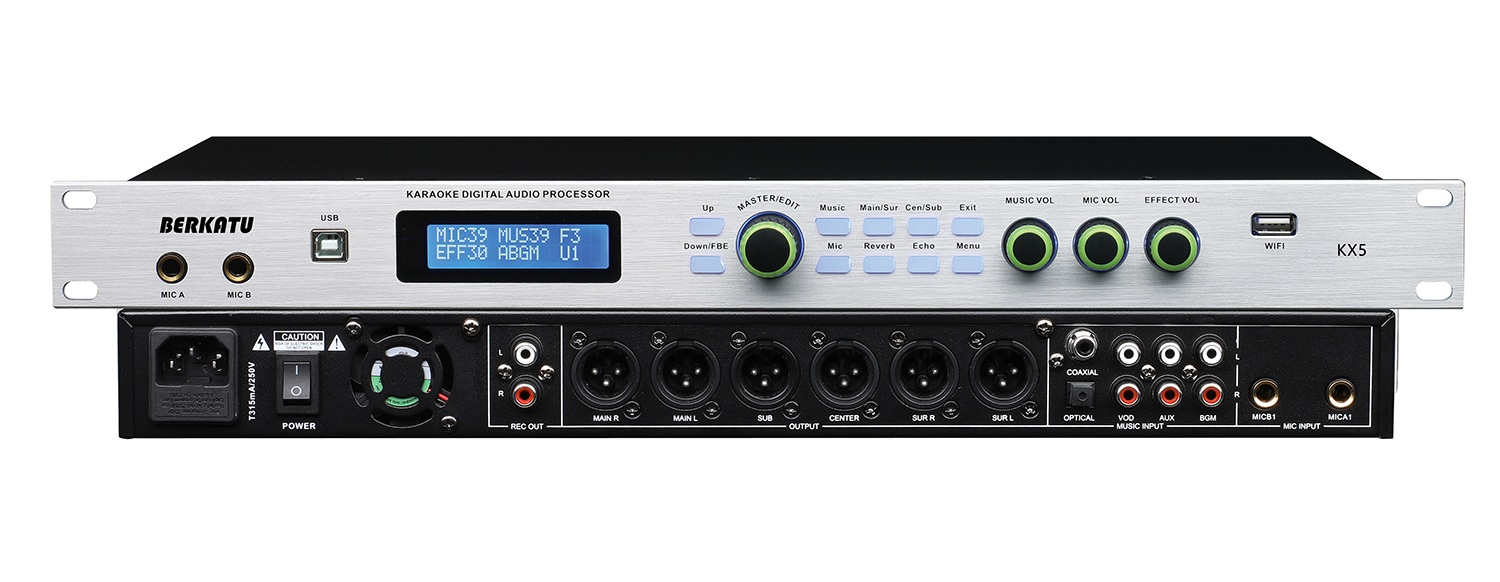Click the front USB type-B port
This screenshot has height=582, width=1500.
(x=329, y=244)
